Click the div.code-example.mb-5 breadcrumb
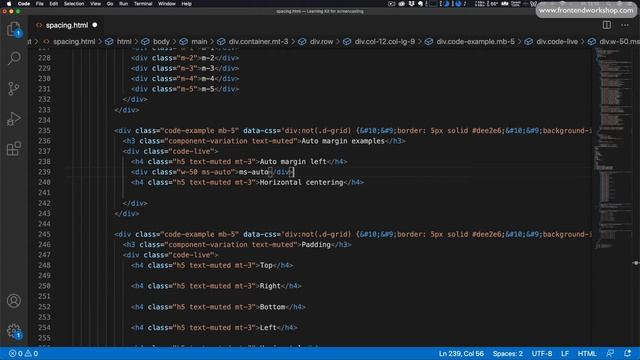 [x=476, y=41]
